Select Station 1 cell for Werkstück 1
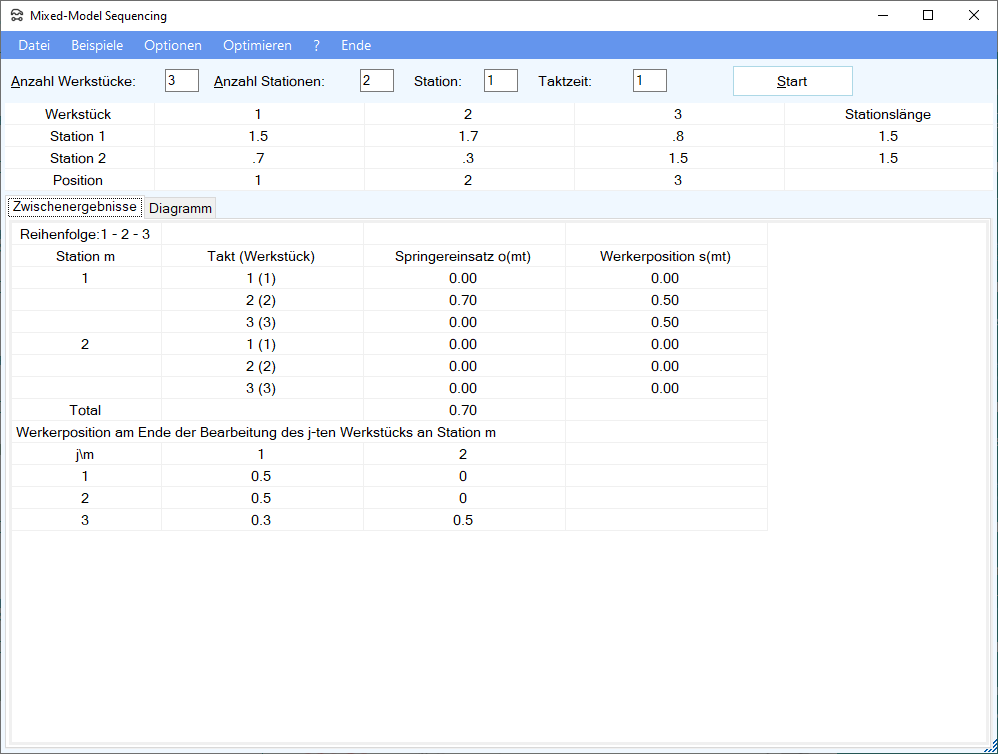Screen dimensions: 998x754 click(x=258, y=136)
